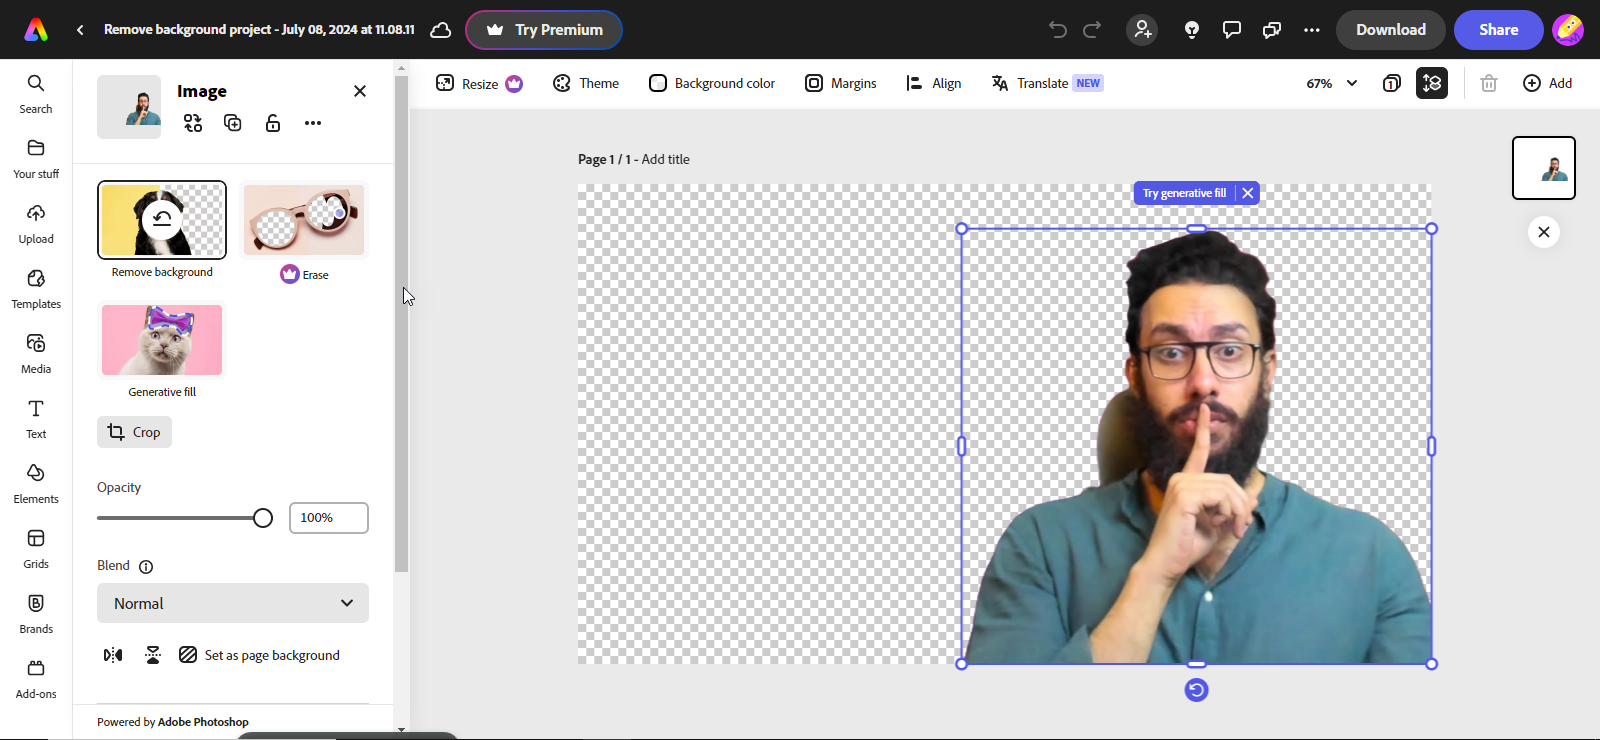Open Background color option
The height and width of the screenshot is (740, 1600).
point(712,83)
